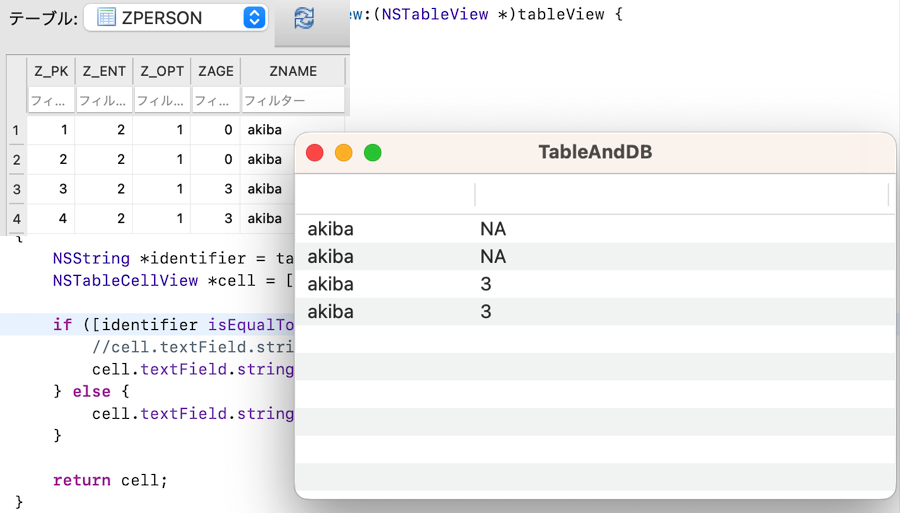Sort by the Z_PK column header

(50, 71)
